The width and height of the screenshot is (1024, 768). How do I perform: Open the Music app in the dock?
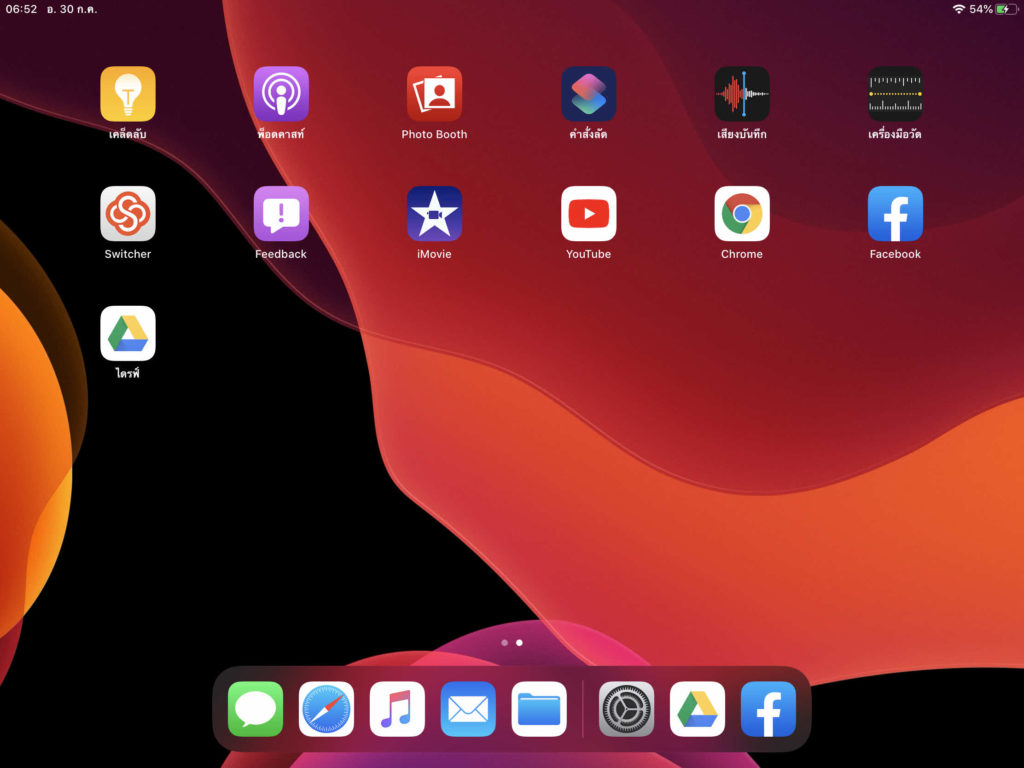tap(397, 709)
